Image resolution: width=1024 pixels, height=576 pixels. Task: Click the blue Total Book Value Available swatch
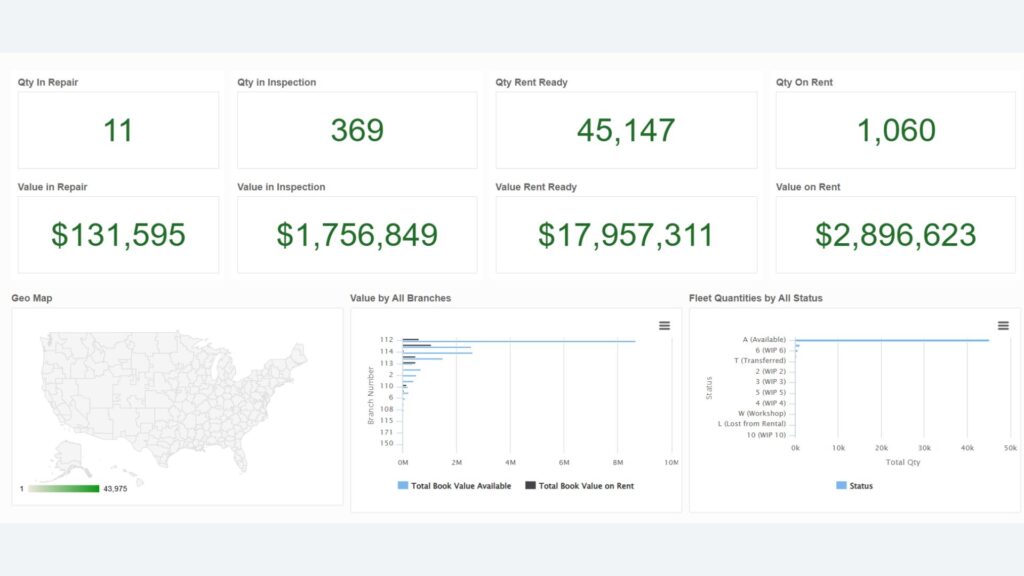coord(403,486)
